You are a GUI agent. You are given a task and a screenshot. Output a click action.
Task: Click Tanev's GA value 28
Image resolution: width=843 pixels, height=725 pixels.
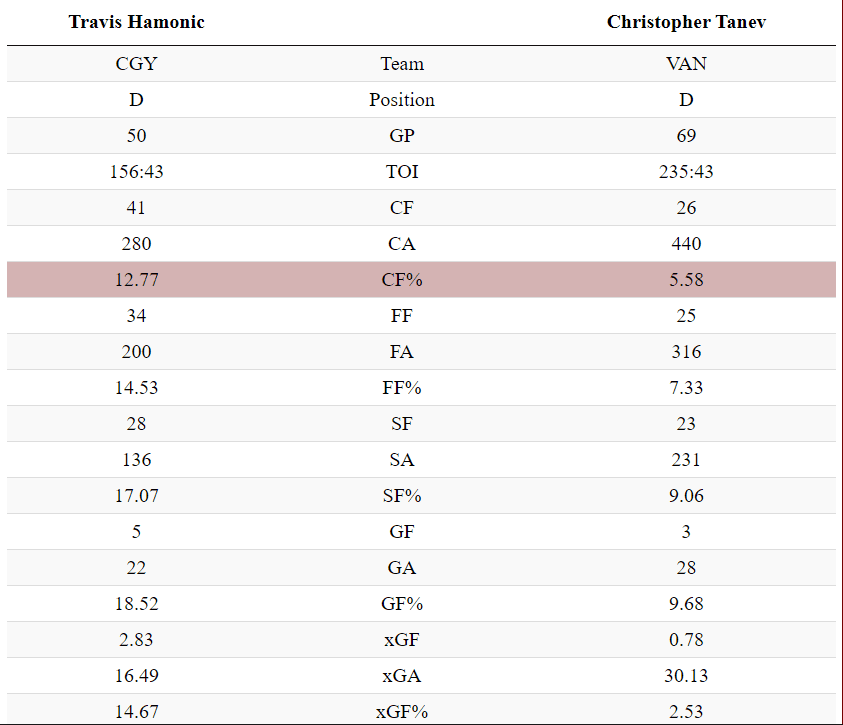pos(686,568)
